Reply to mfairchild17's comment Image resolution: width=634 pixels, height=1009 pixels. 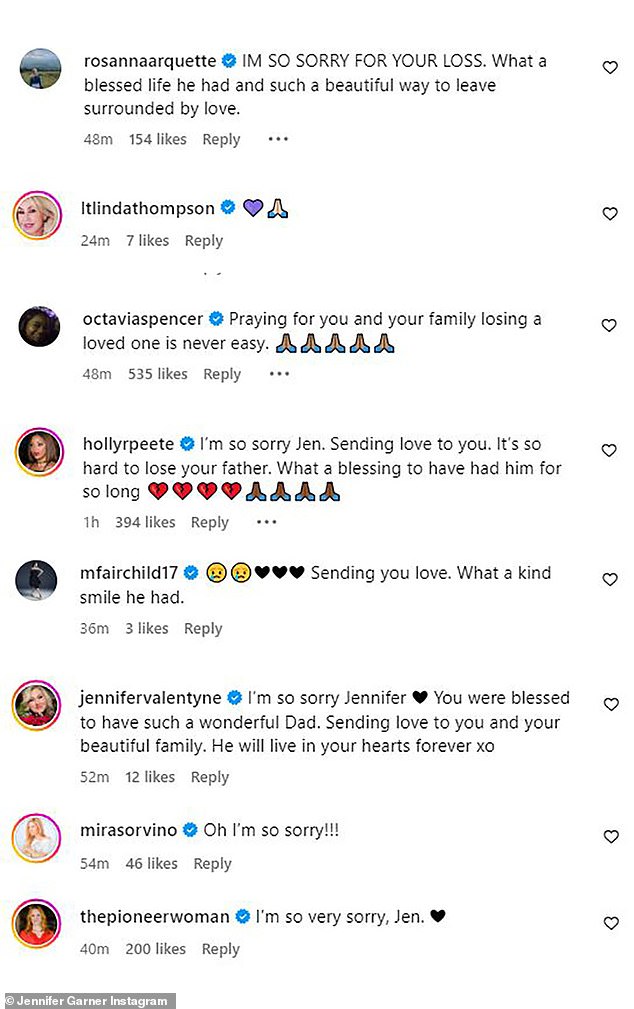(x=203, y=628)
